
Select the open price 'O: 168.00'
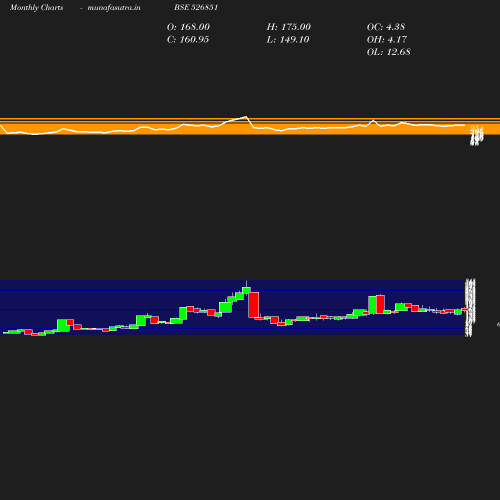tap(188, 27)
